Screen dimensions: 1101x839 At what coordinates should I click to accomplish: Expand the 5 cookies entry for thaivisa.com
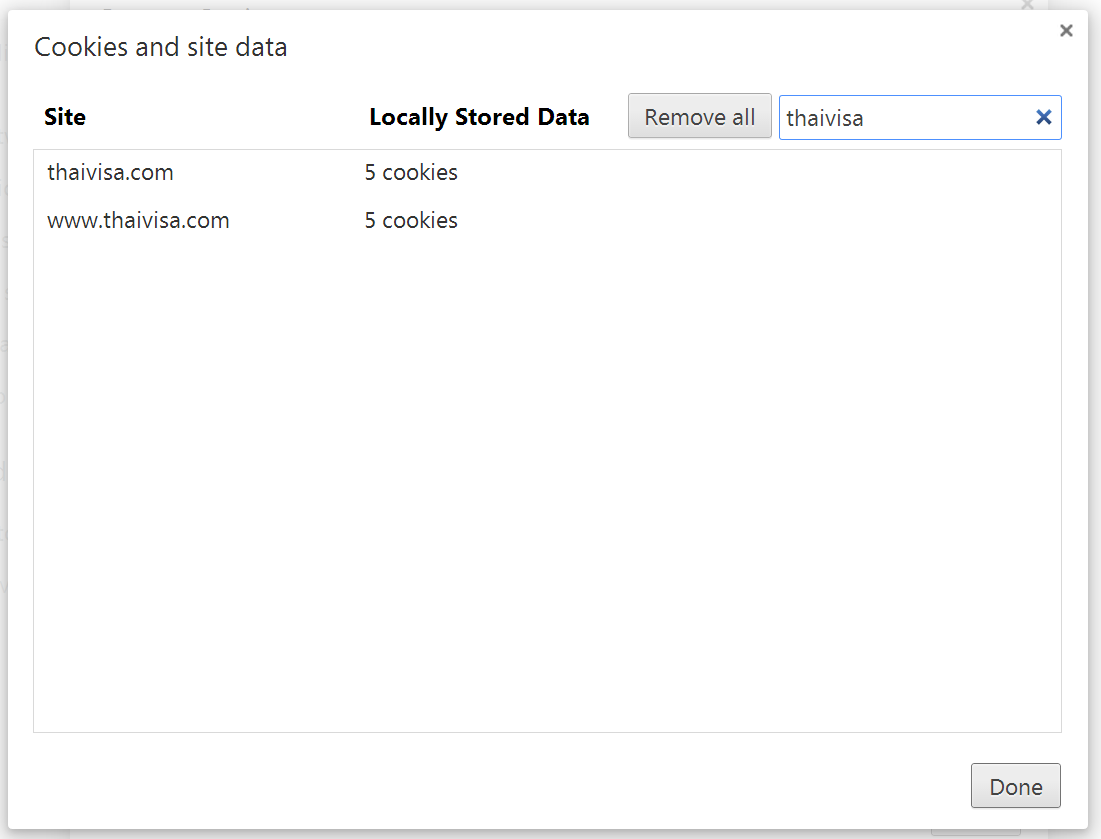[411, 172]
